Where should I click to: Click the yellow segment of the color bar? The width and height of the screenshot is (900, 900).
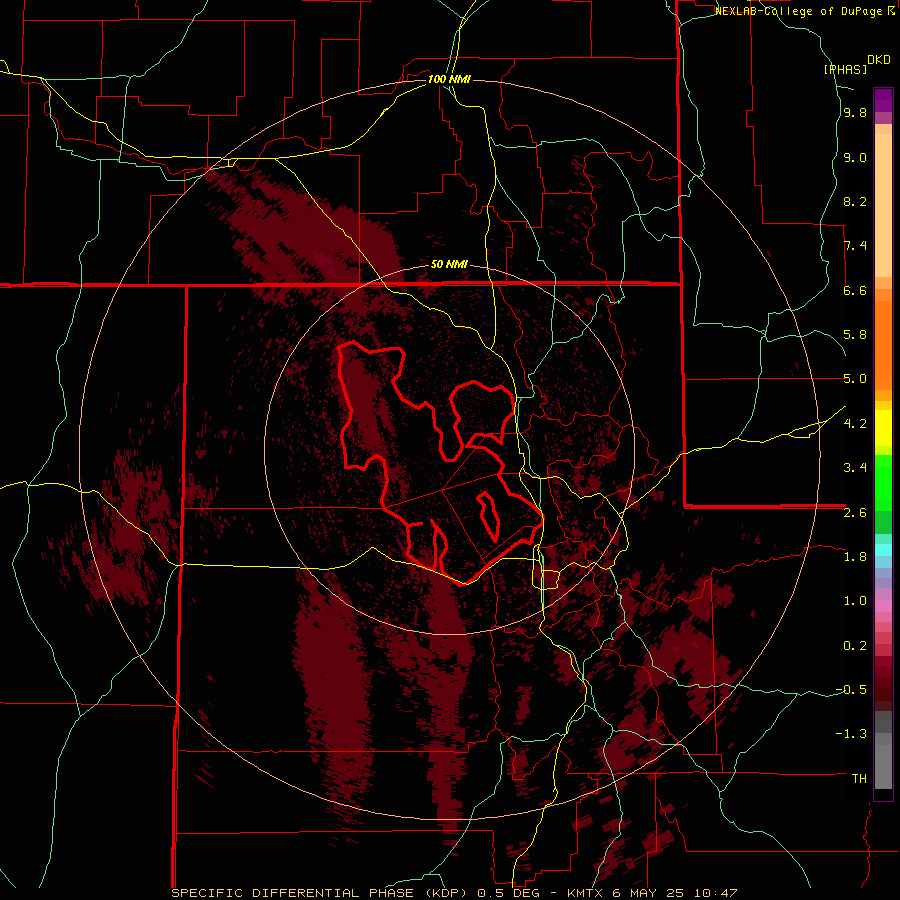pyautogui.click(x=883, y=428)
